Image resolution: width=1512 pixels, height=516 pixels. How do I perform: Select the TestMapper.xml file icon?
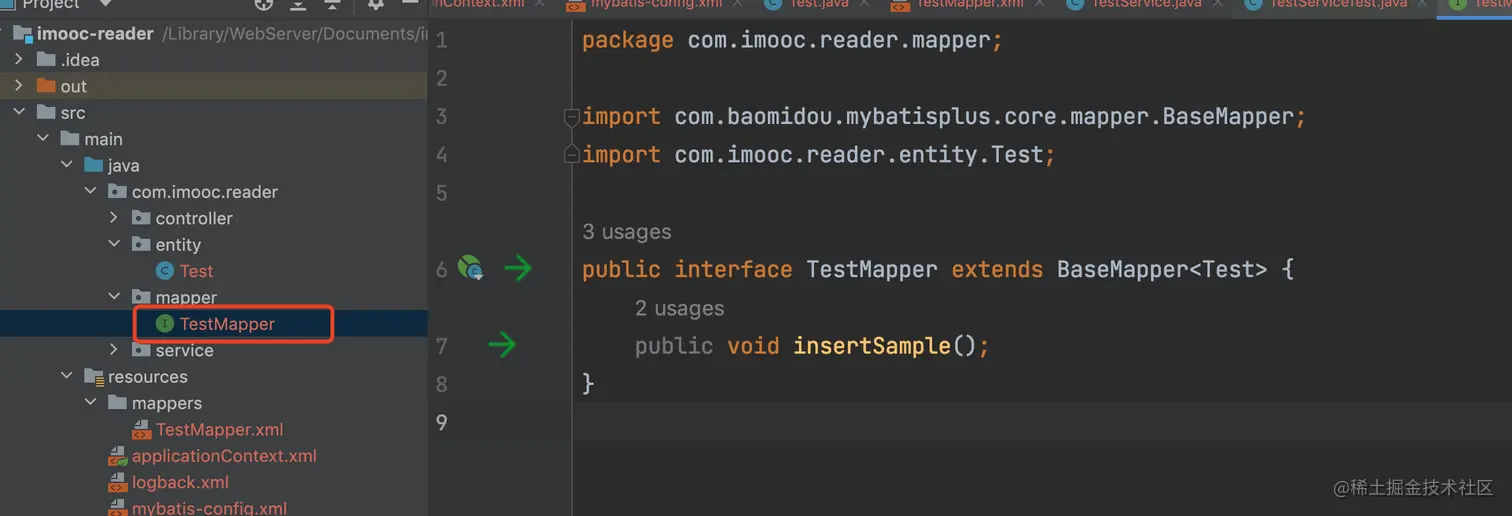pyautogui.click(x=142, y=430)
